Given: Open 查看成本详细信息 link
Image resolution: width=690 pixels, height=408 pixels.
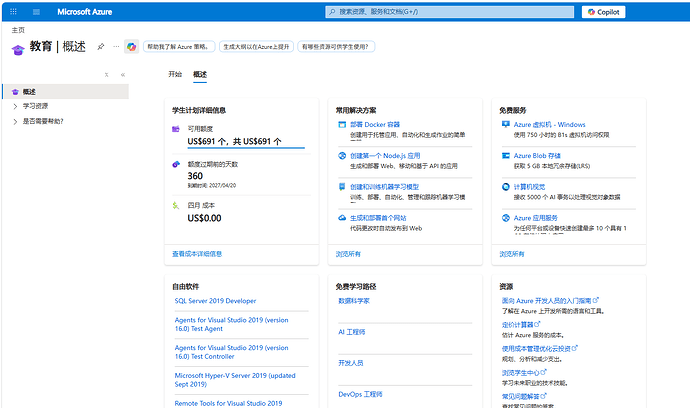Looking at the screenshot, I should click(x=197, y=254).
